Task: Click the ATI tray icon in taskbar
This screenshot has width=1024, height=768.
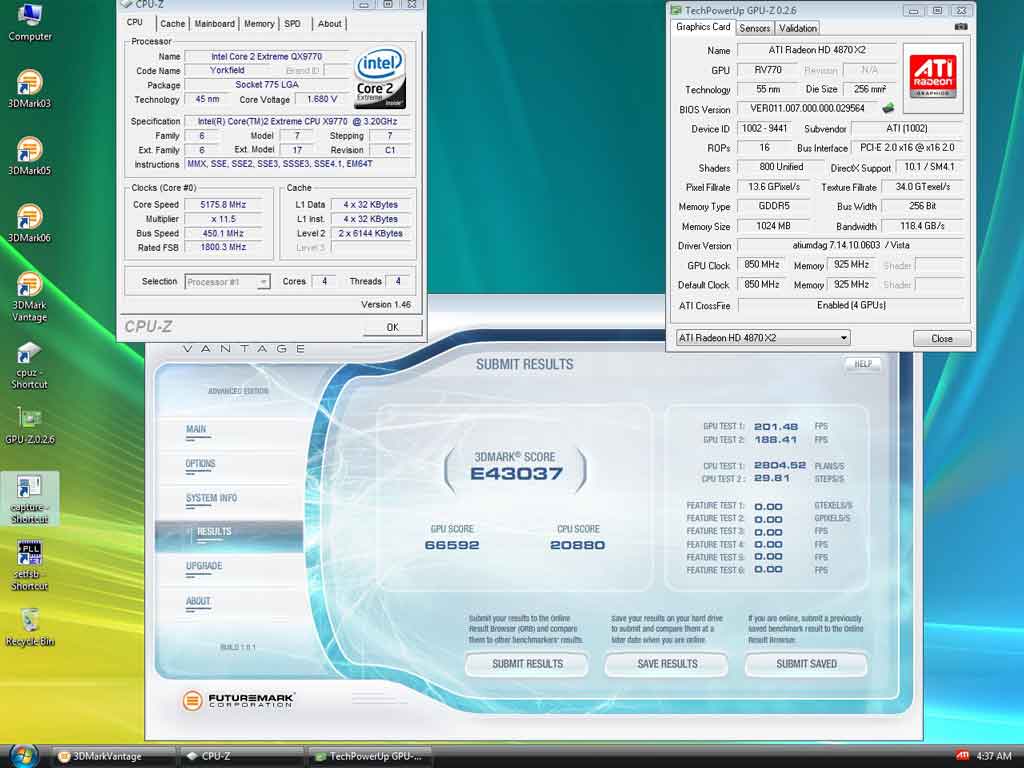Action: point(962,756)
